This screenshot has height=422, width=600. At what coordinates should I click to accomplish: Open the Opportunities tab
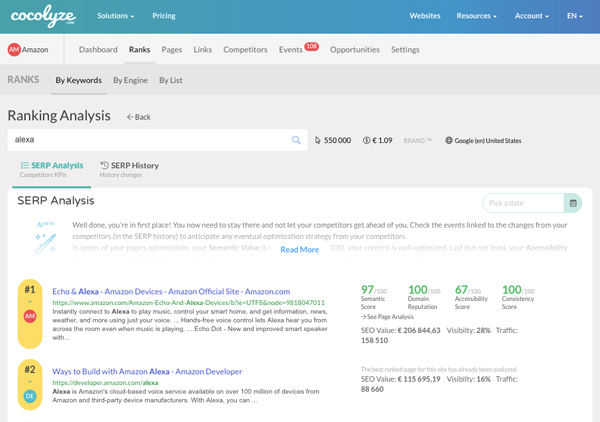[355, 50]
